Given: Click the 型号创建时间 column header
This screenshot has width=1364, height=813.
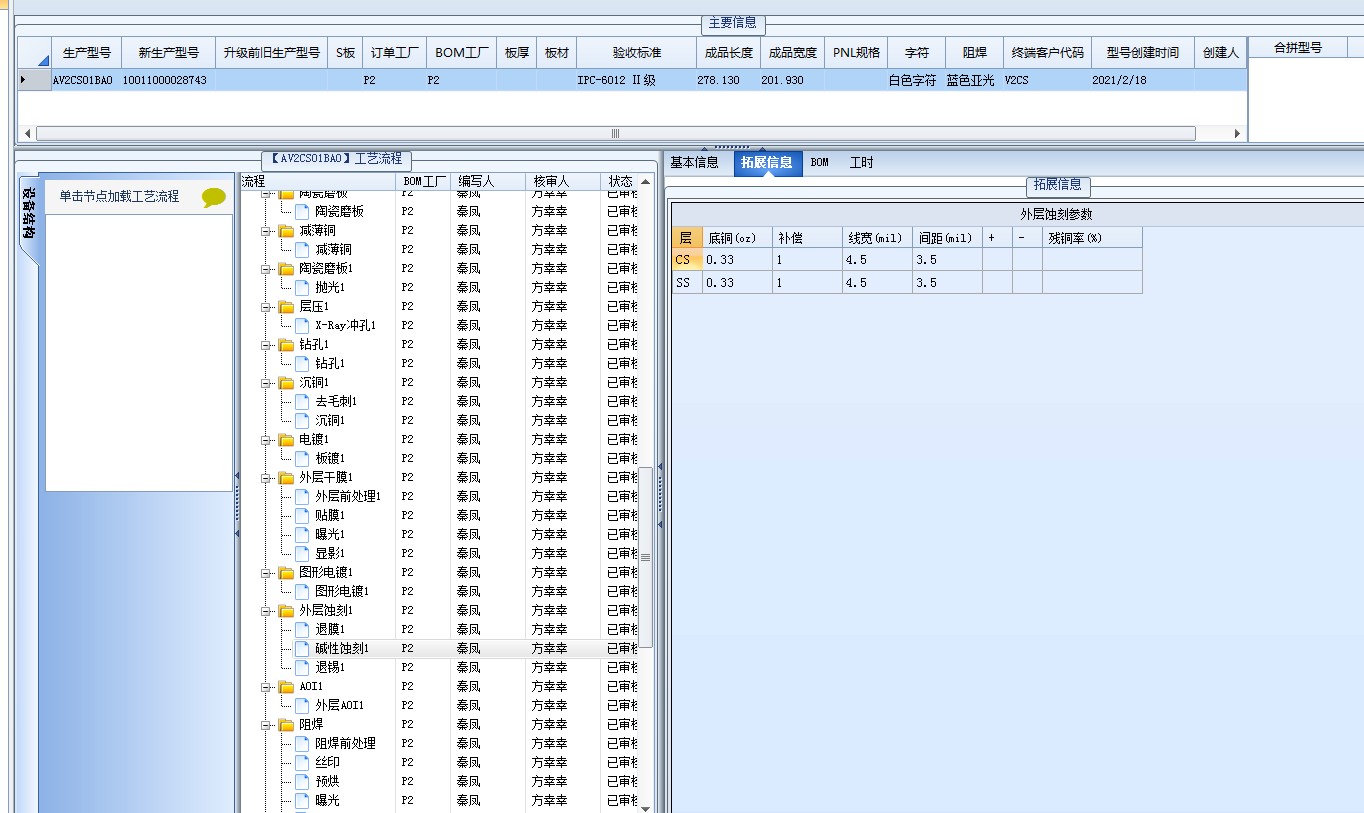Looking at the screenshot, I should pyautogui.click(x=1142, y=53).
